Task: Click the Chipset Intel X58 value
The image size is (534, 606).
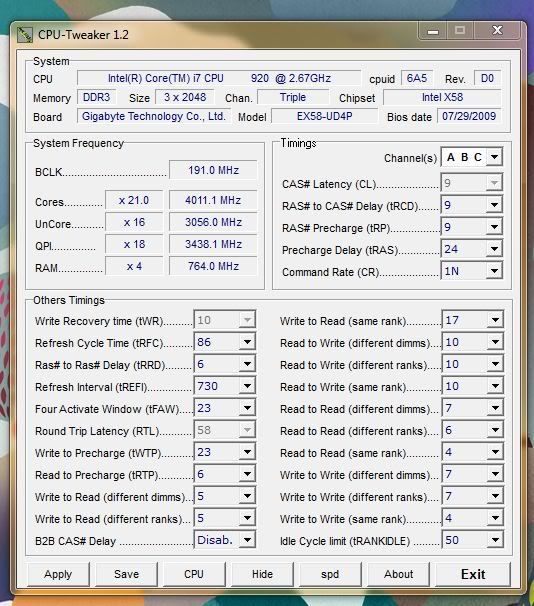Action: (442, 97)
